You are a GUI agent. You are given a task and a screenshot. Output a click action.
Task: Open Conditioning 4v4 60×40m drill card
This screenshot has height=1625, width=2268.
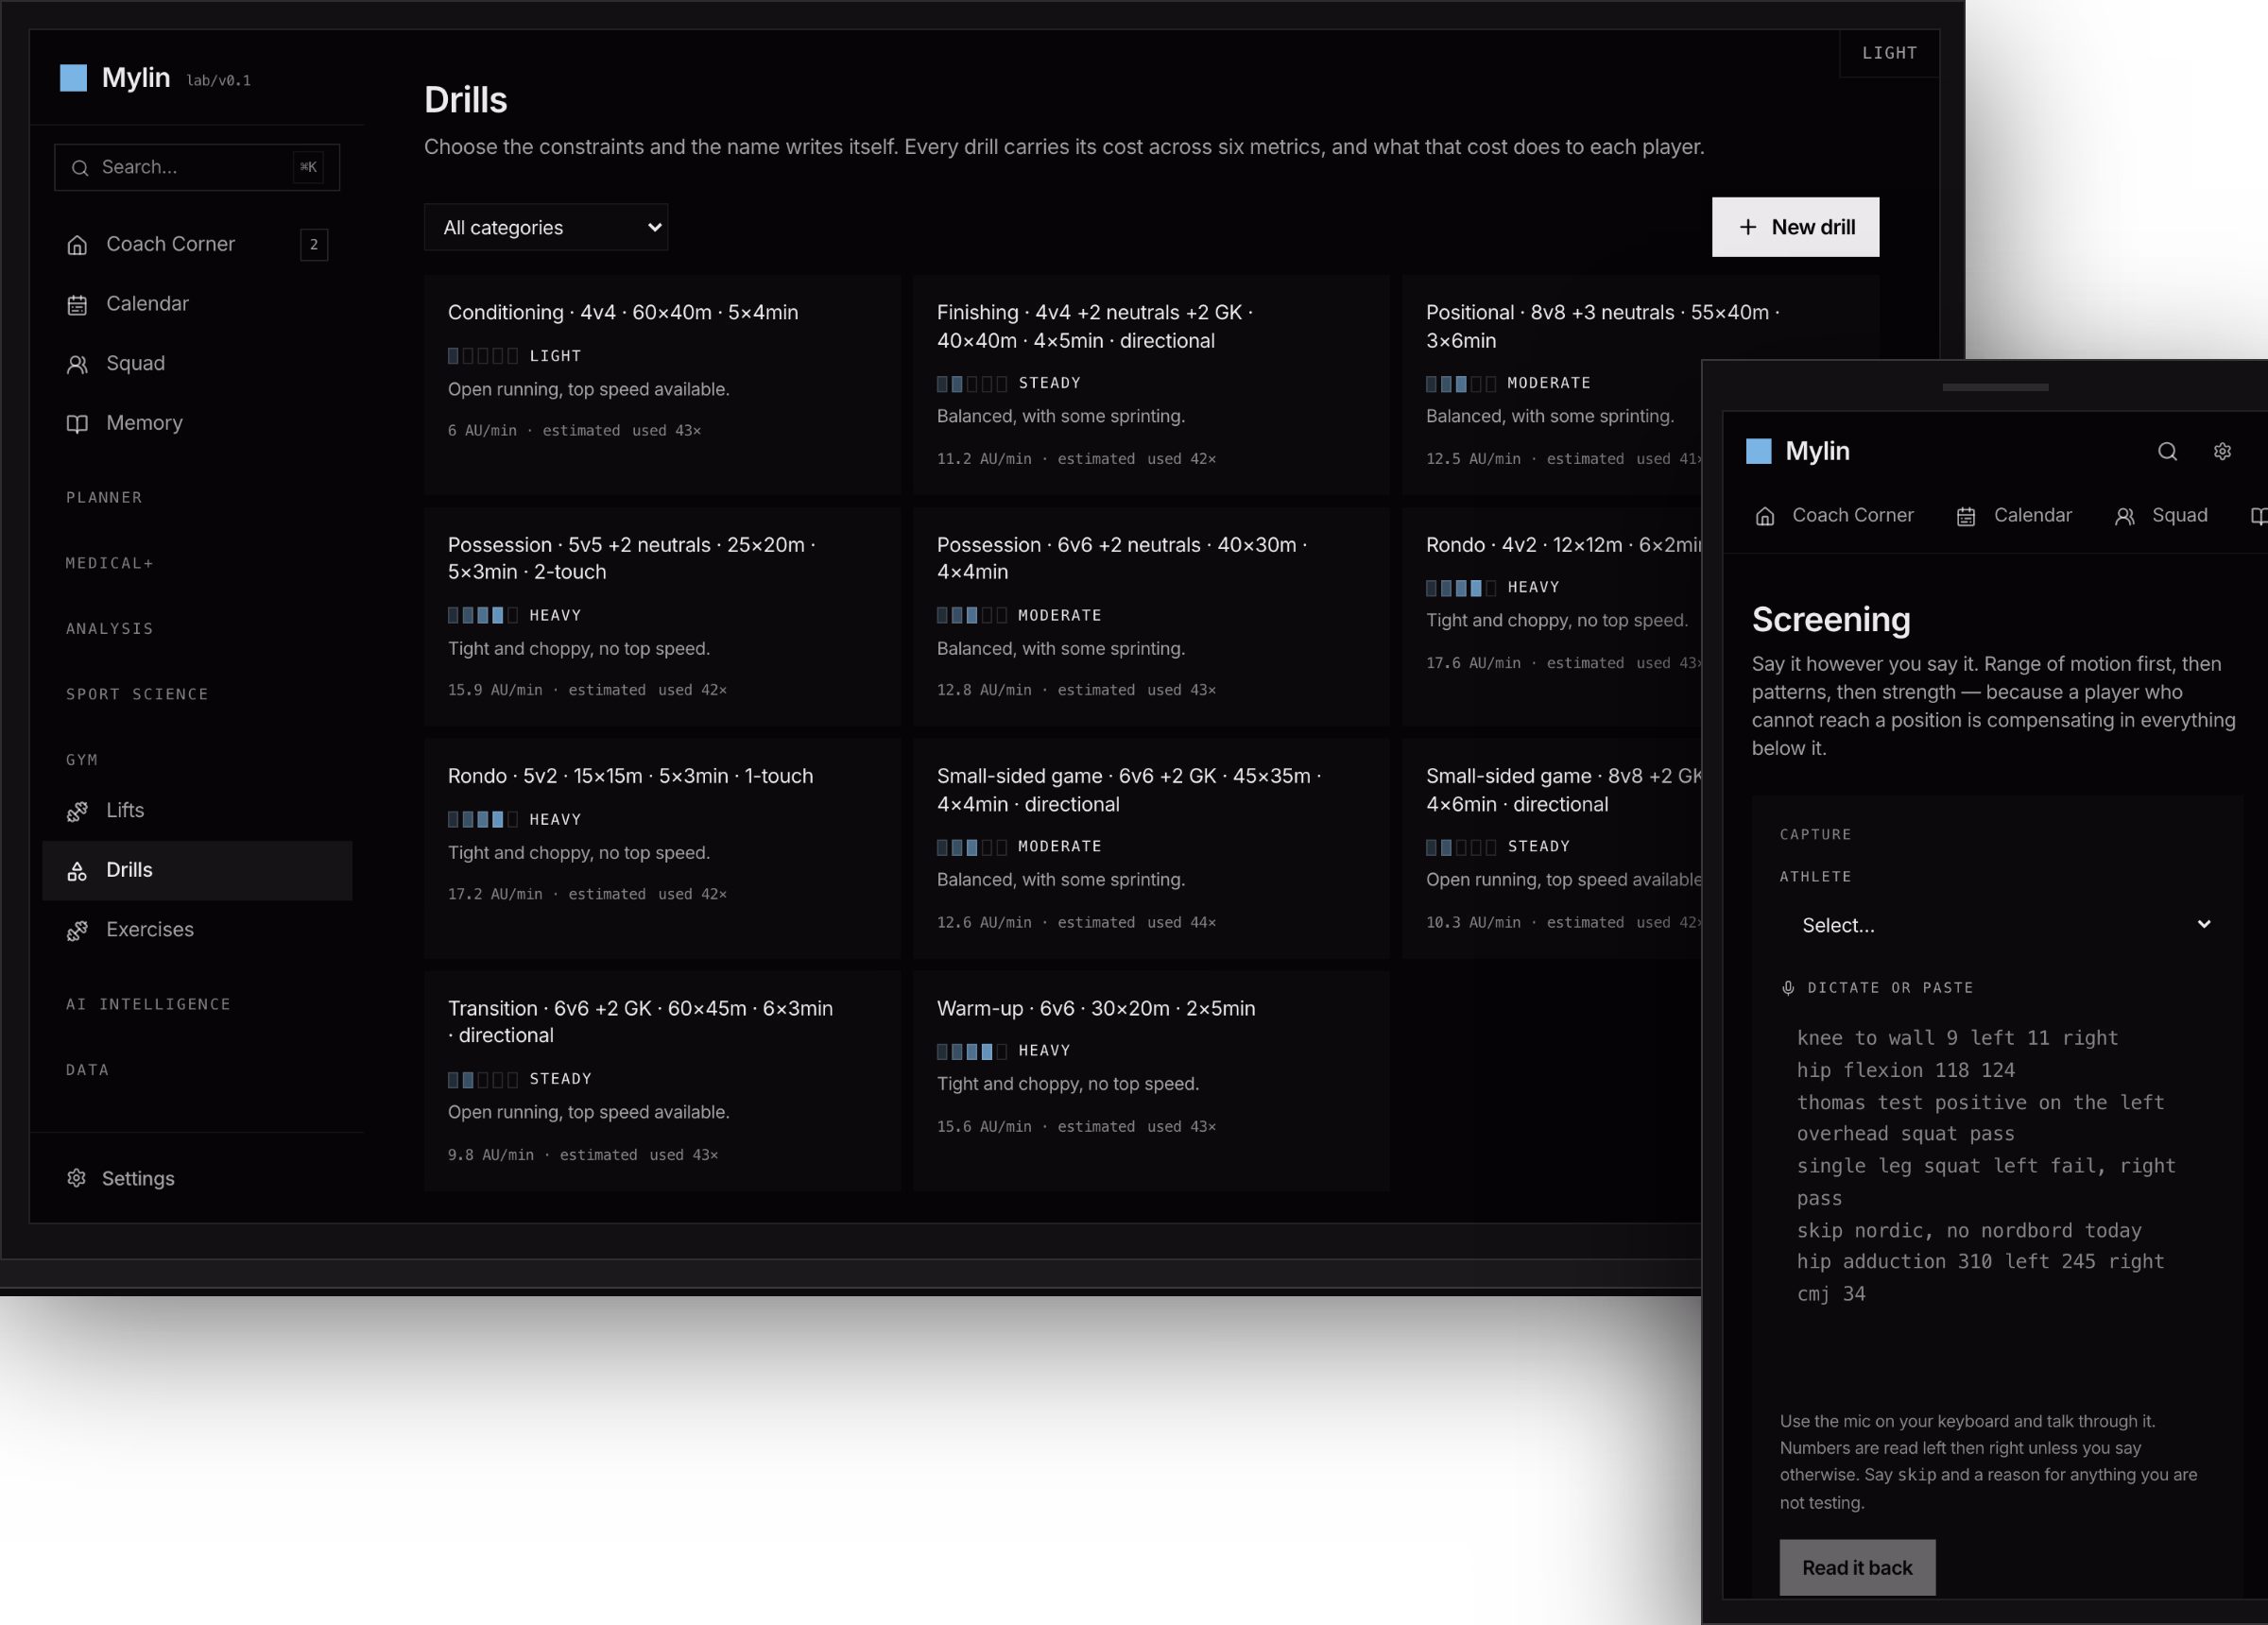[662, 385]
